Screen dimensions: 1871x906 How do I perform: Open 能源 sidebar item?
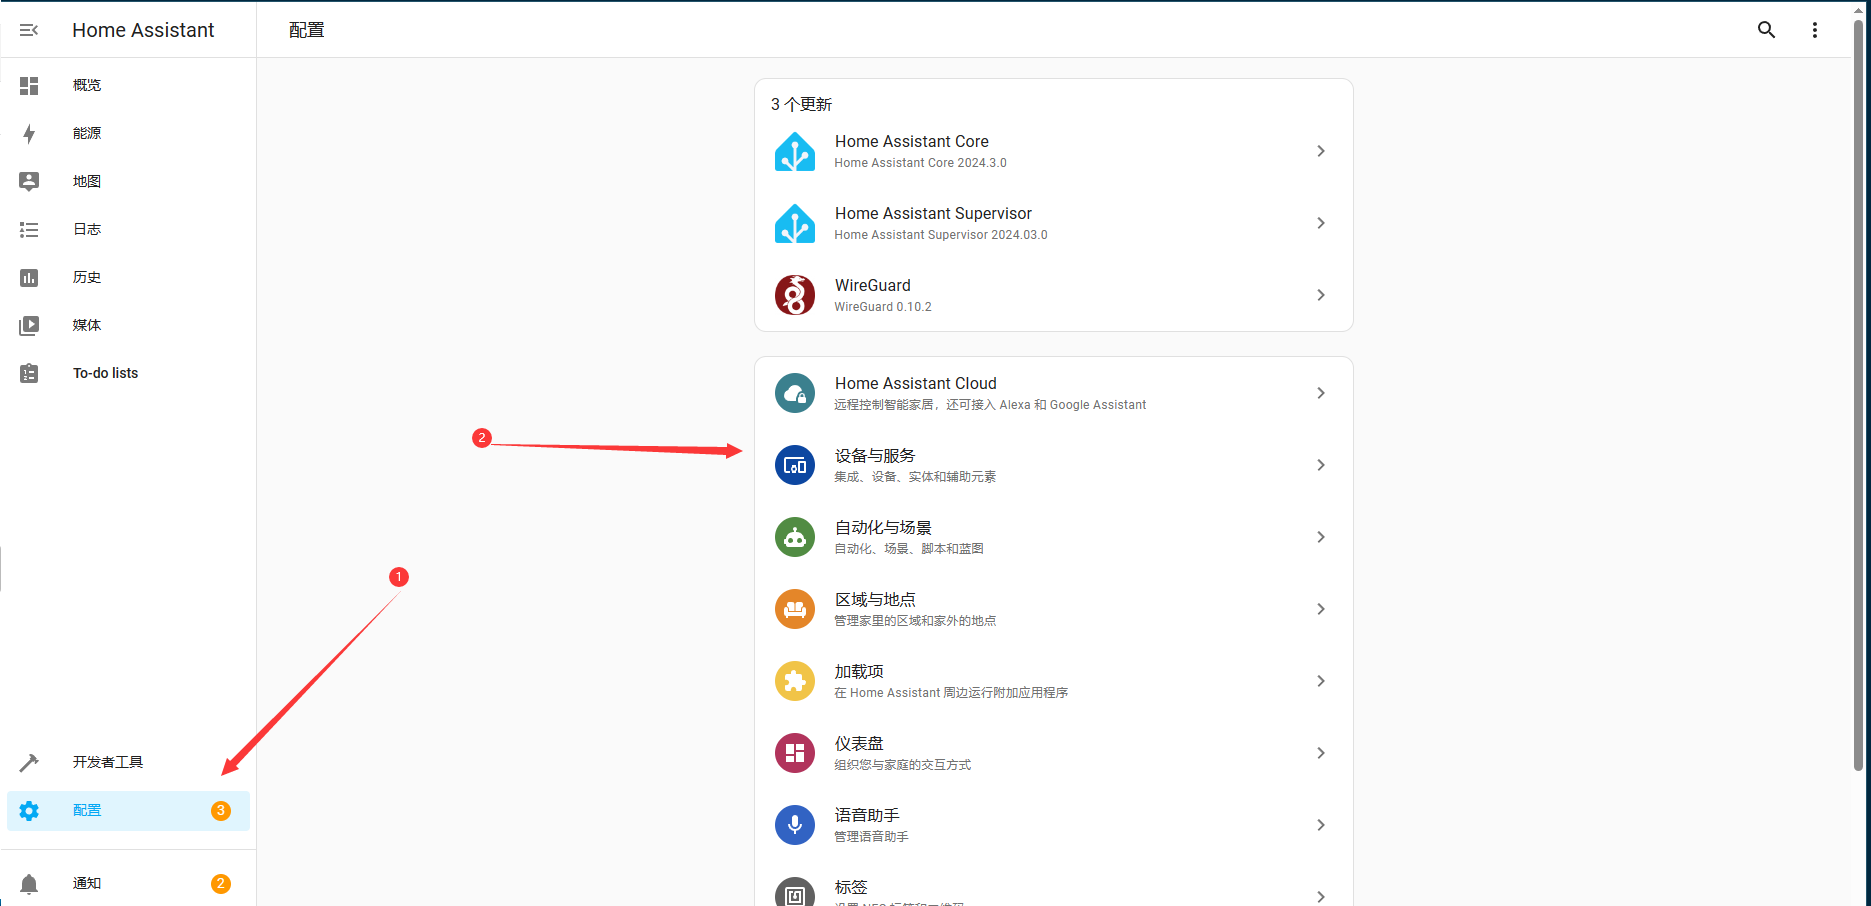point(87,133)
